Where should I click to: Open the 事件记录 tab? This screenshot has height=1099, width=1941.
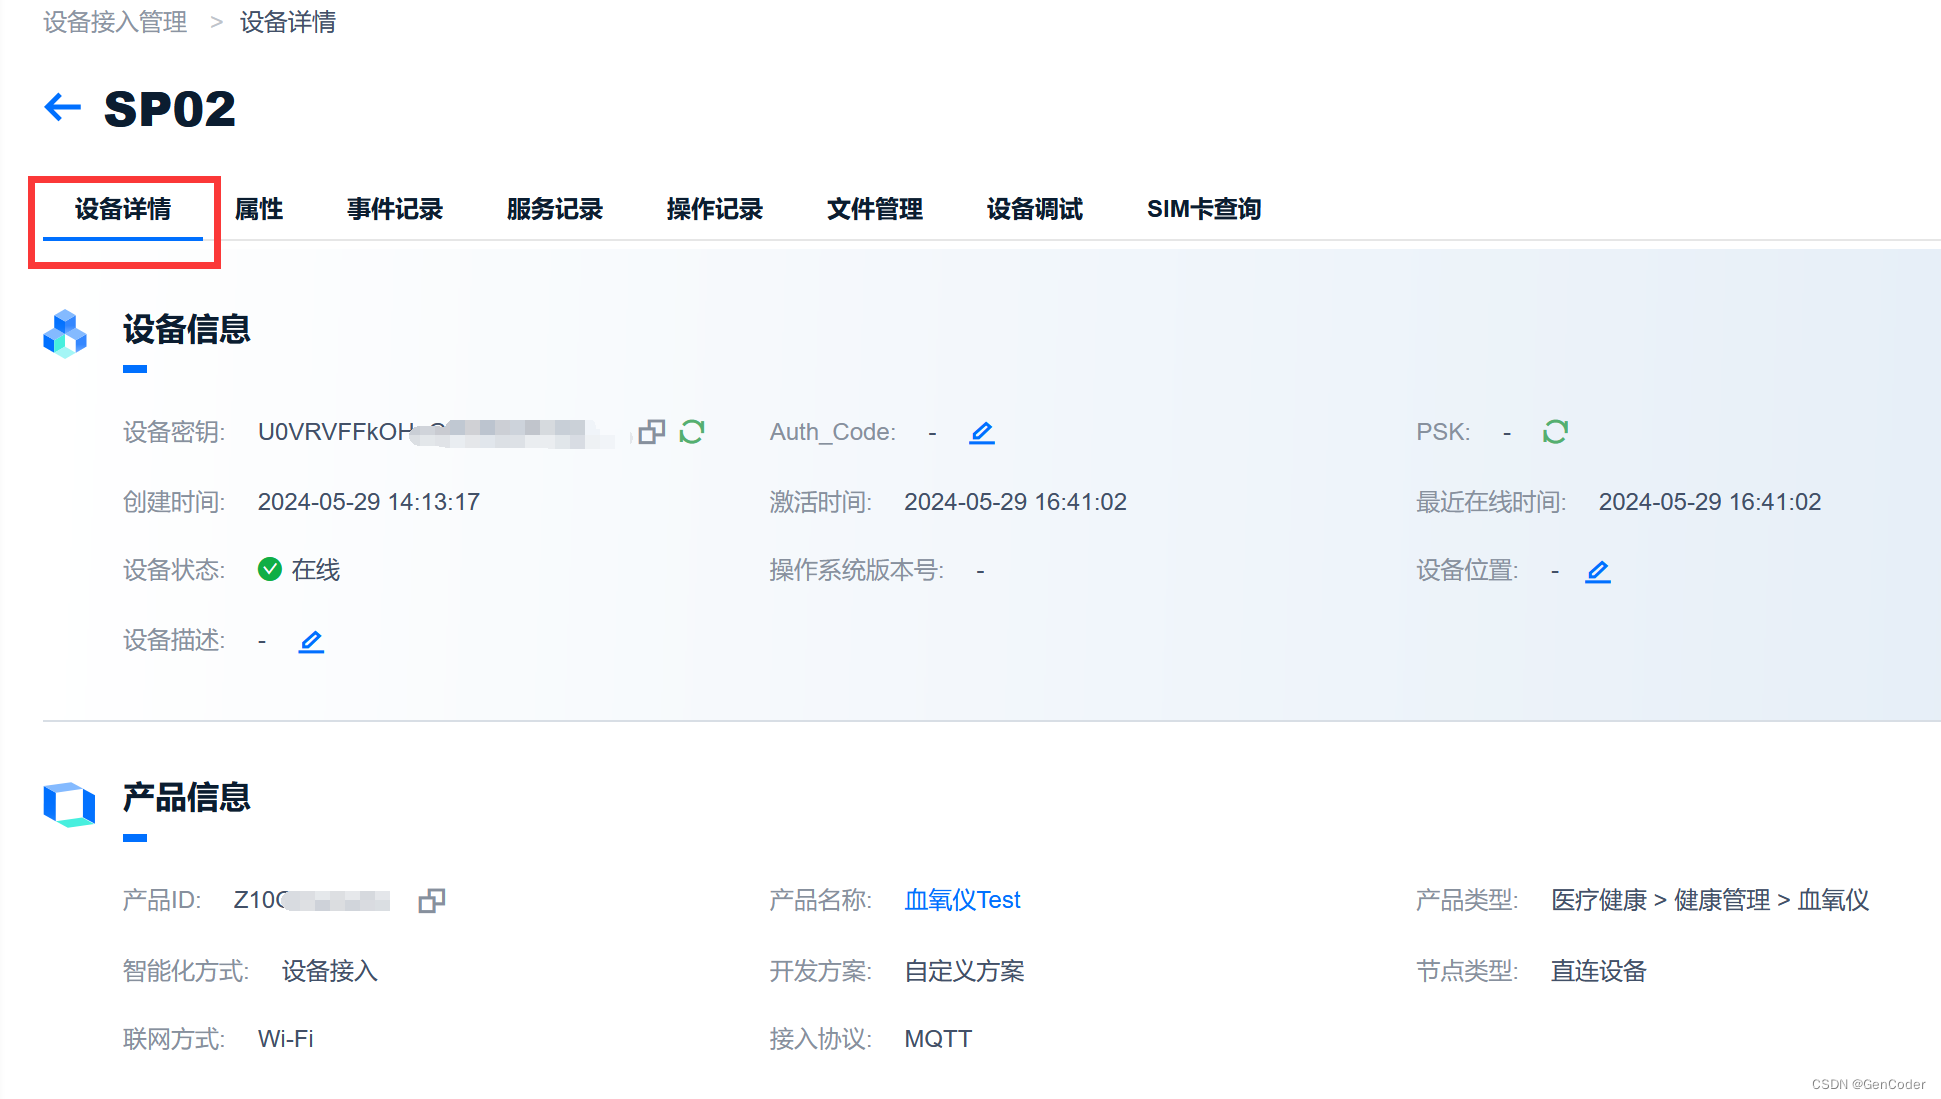click(395, 209)
